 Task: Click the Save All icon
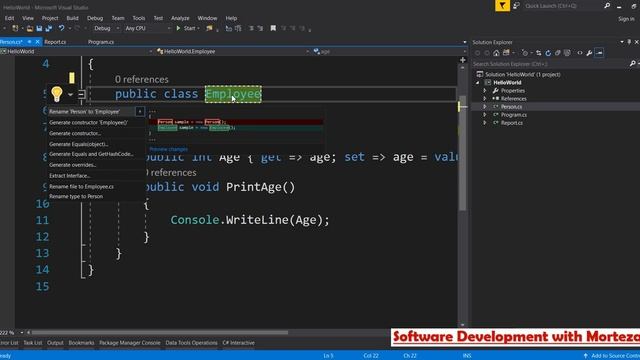[x=49, y=29]
